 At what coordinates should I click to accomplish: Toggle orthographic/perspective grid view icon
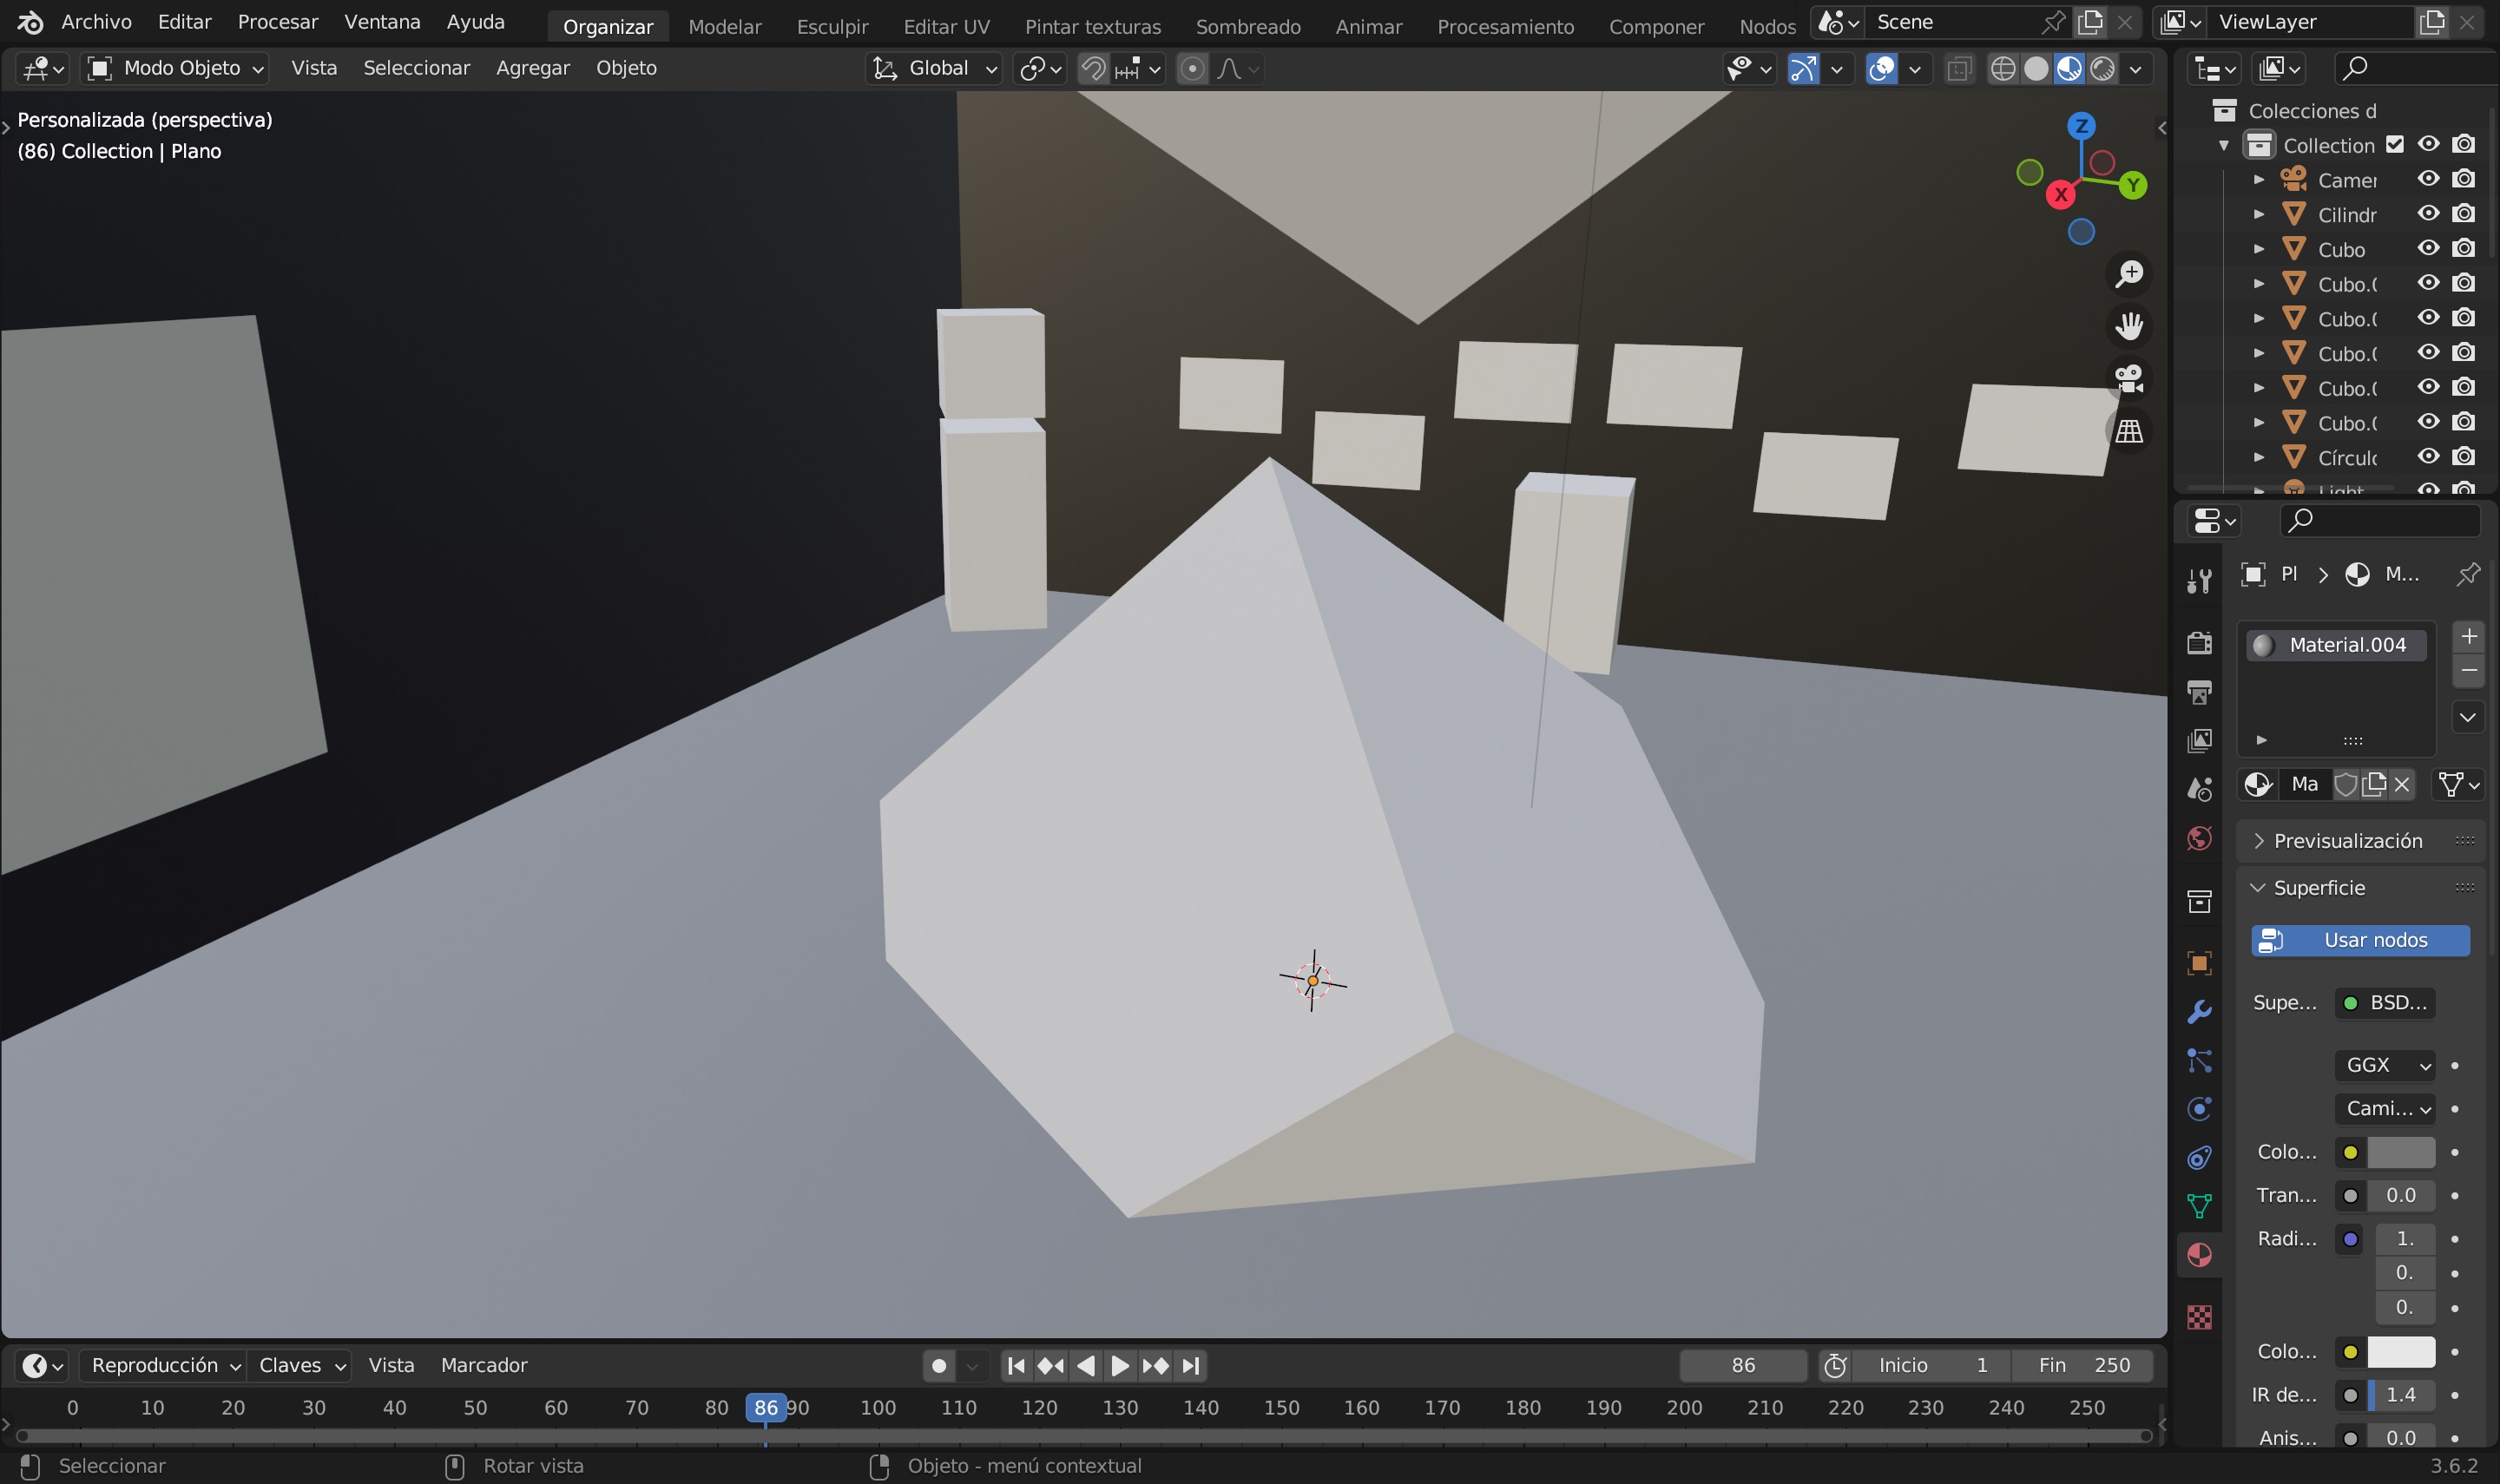2129,431
